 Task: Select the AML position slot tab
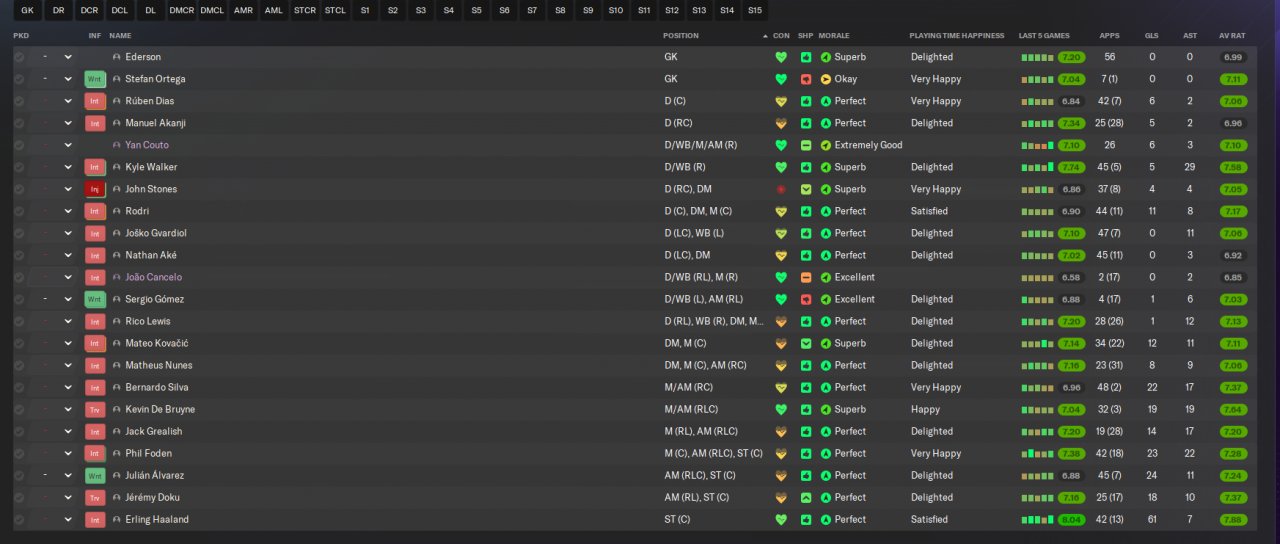coord(274,10)
